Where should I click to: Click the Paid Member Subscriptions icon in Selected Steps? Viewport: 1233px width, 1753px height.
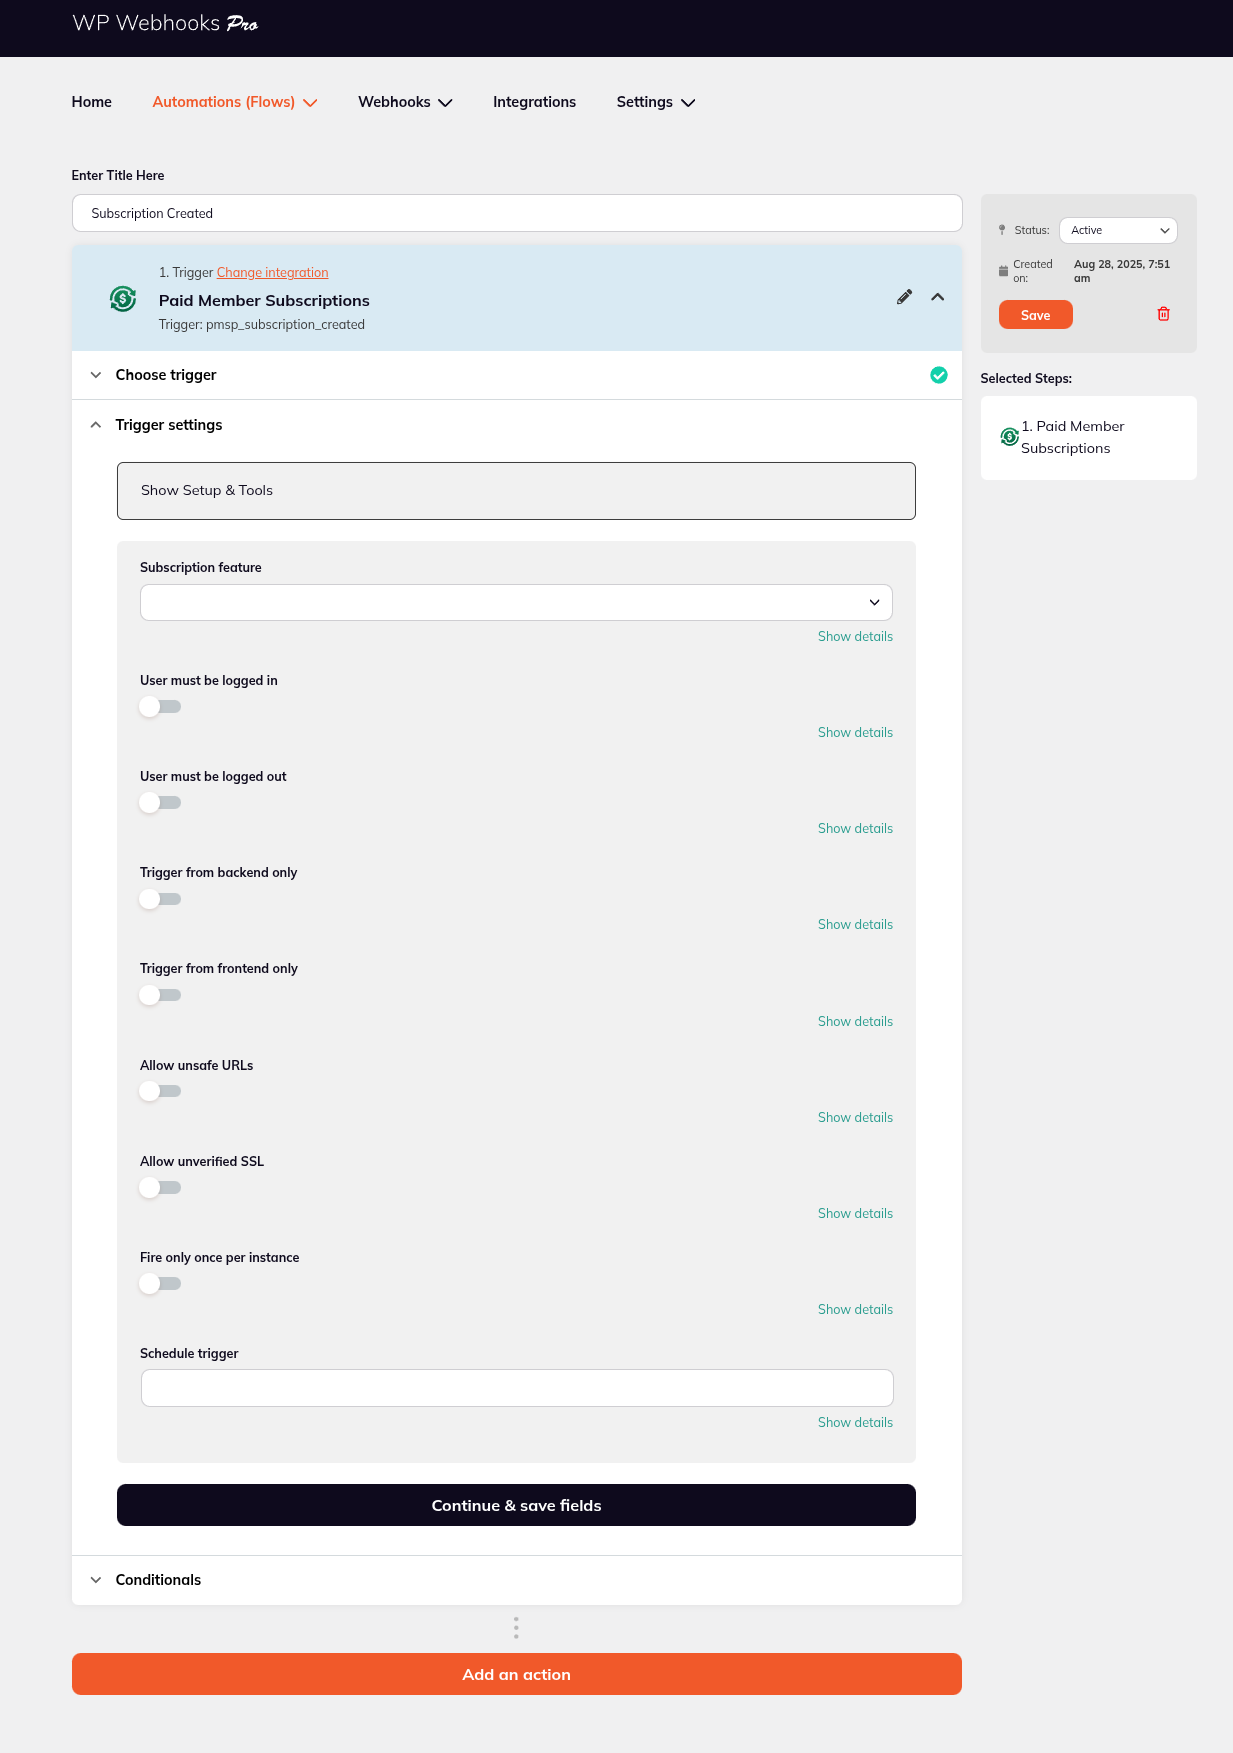point(1009,437)
